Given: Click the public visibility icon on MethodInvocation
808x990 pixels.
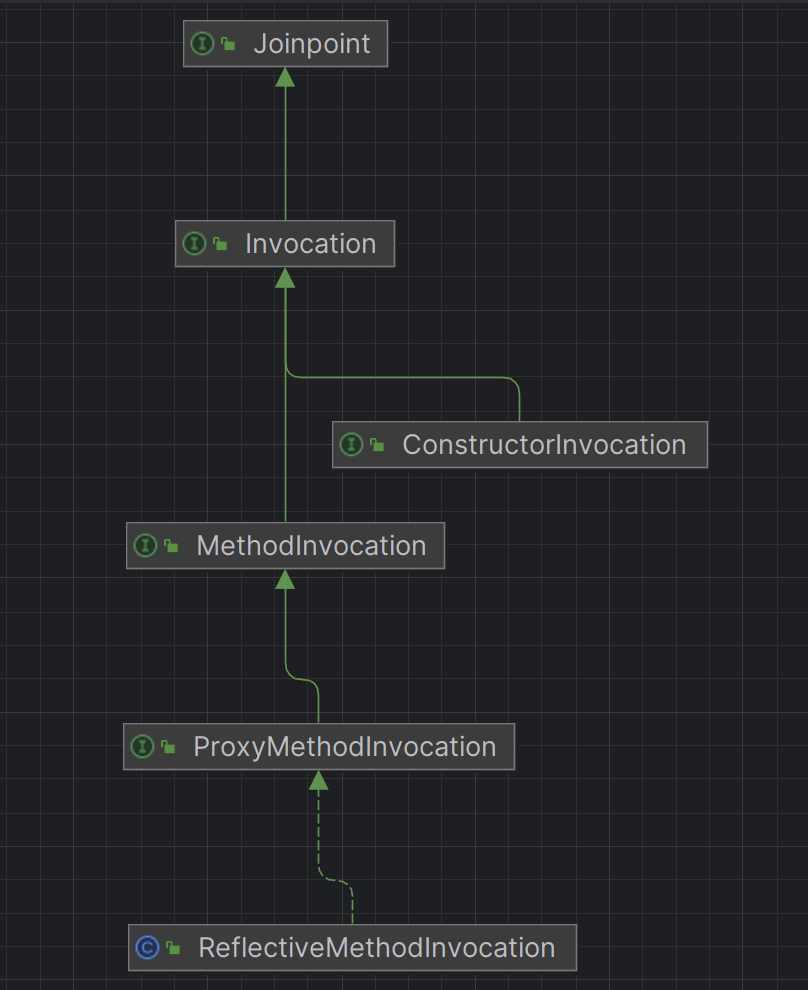Looking at the screenshot, I should point(171,546).
